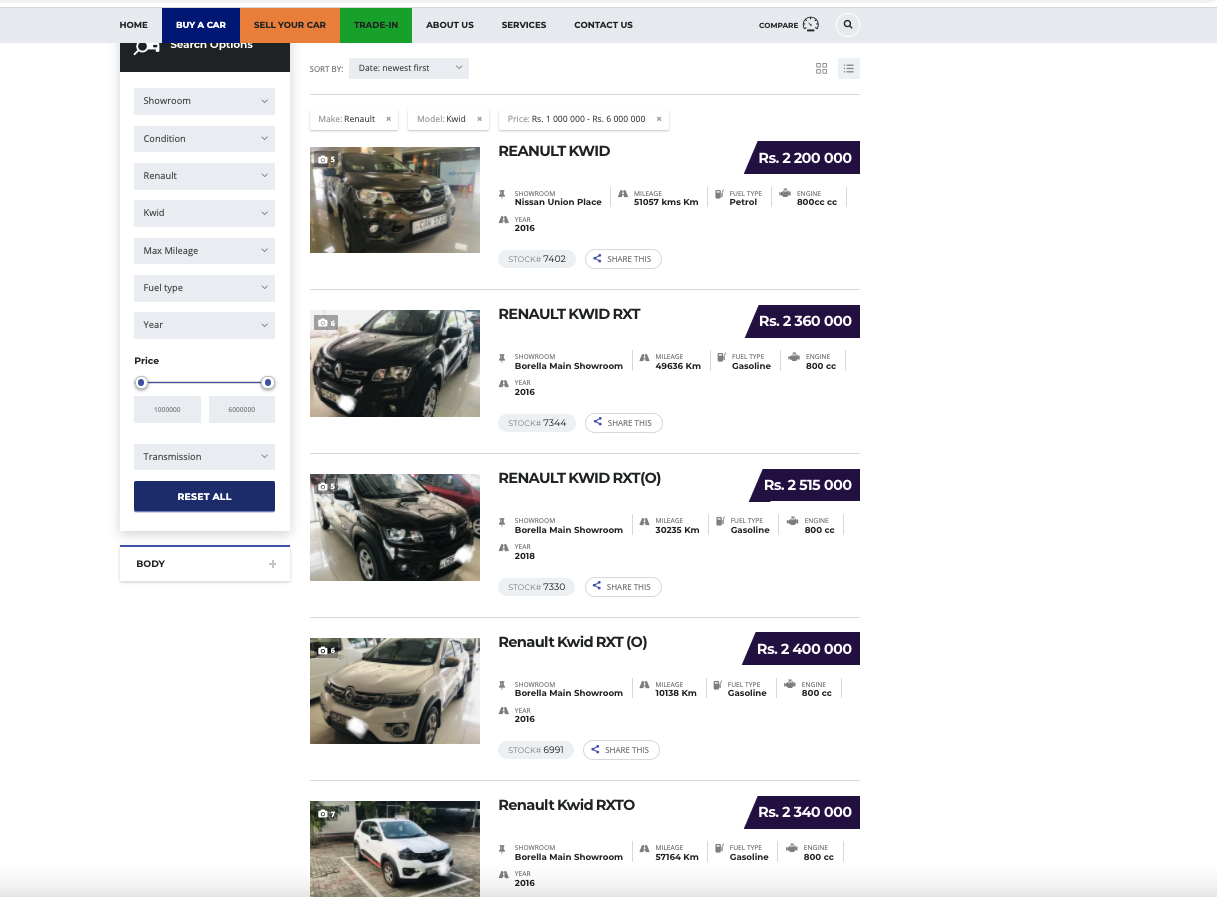
Task: Open the RENAULT KWID RXT listing title
Action: [569, 314]
